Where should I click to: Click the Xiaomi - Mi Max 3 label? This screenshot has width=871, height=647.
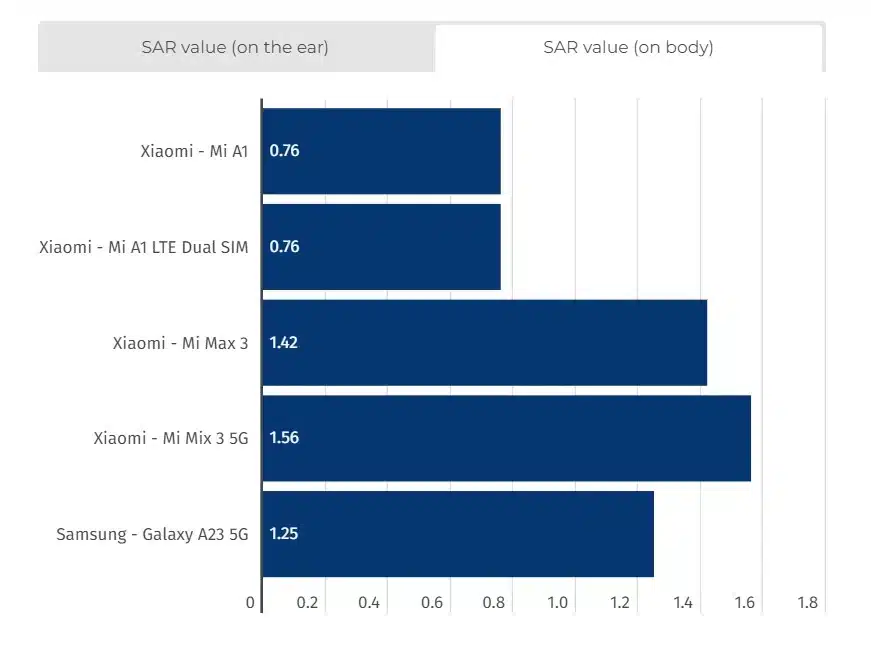coord(180,342)
